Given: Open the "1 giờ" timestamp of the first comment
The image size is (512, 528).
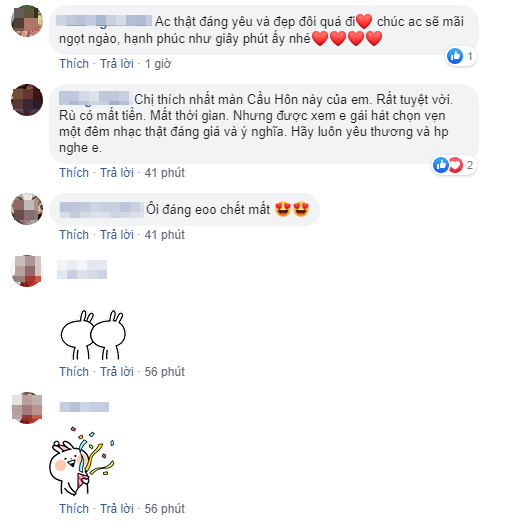Looking at the screenshot, I should pos(158,64).
